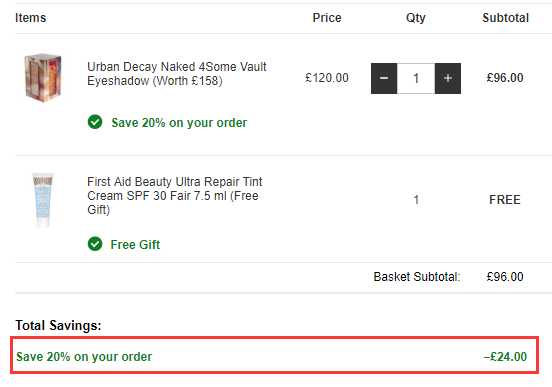Open the Urban Decay Naked 4Some Vault thumbnail
Image resolution: width=552 pixels, height=387 pixels.
pyautogui.click(x=43, y=78)
